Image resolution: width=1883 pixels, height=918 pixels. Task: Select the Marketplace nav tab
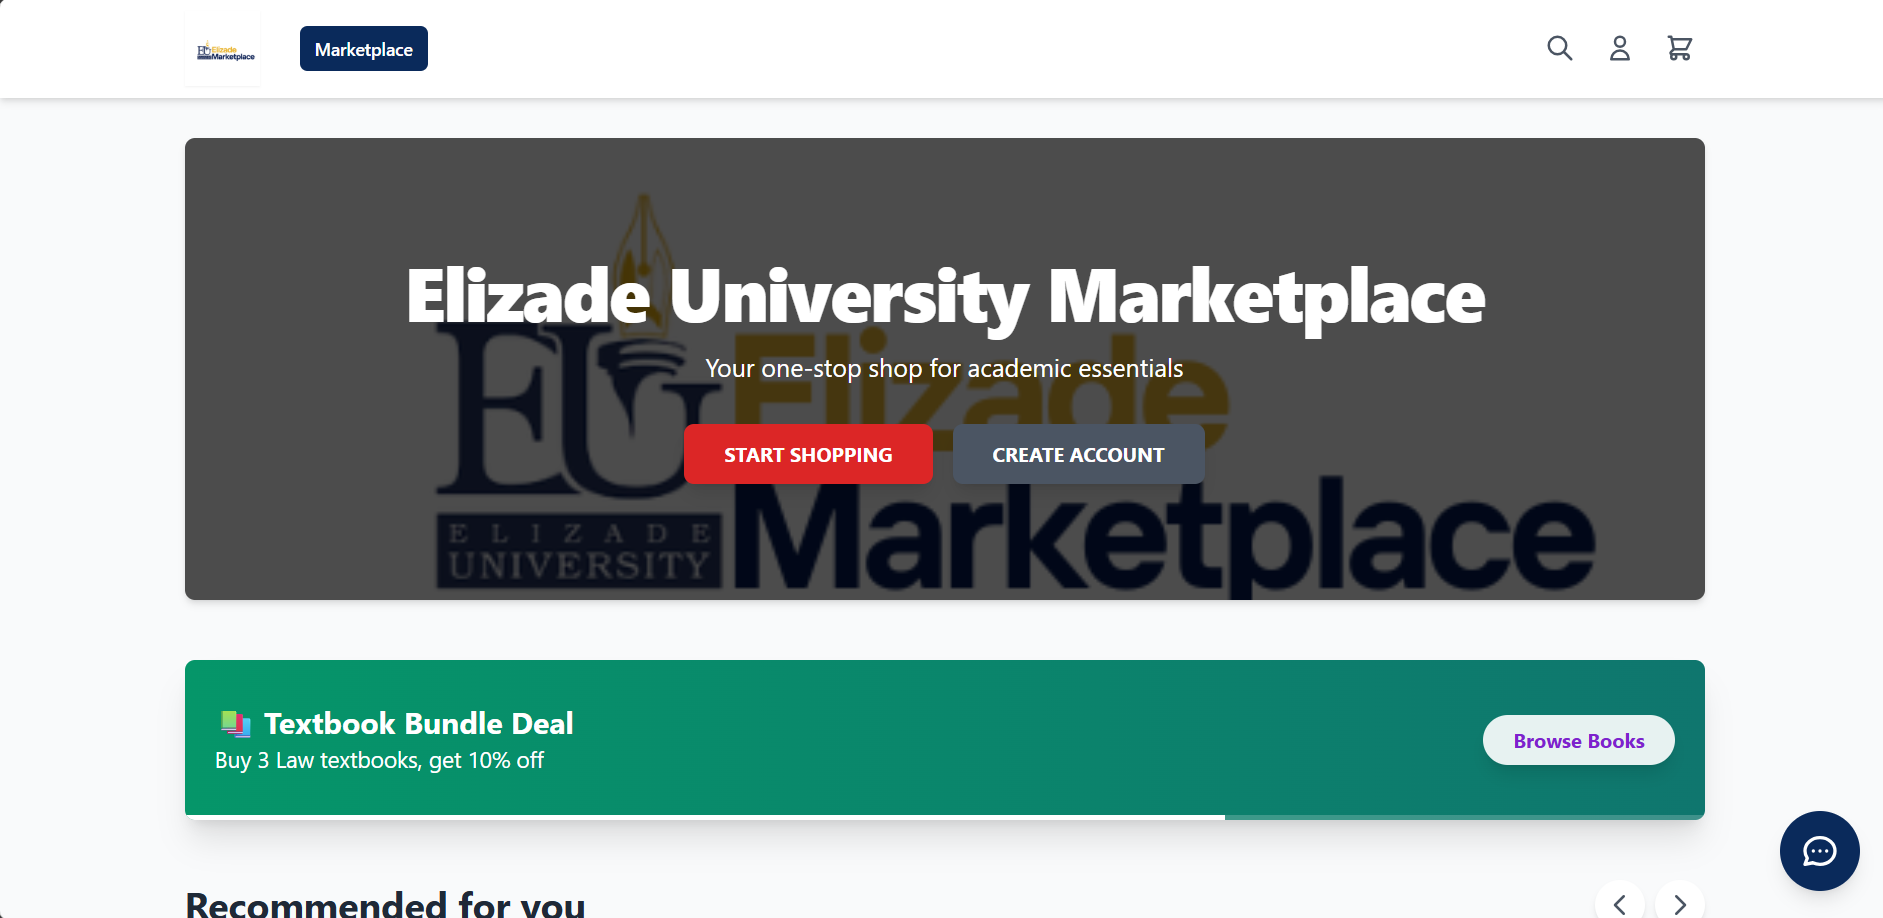point(364,49)
